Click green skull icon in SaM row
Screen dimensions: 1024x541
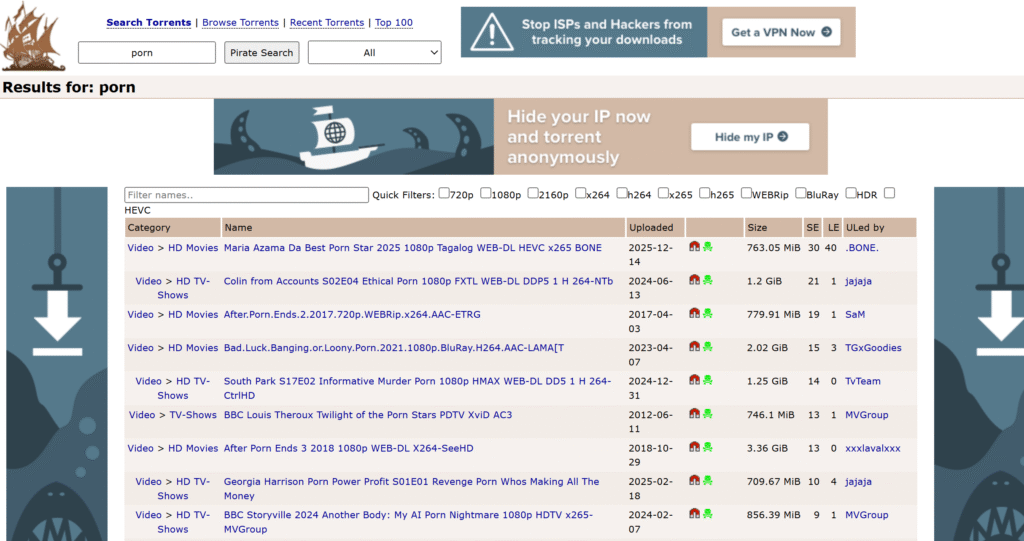coord(707,314)
